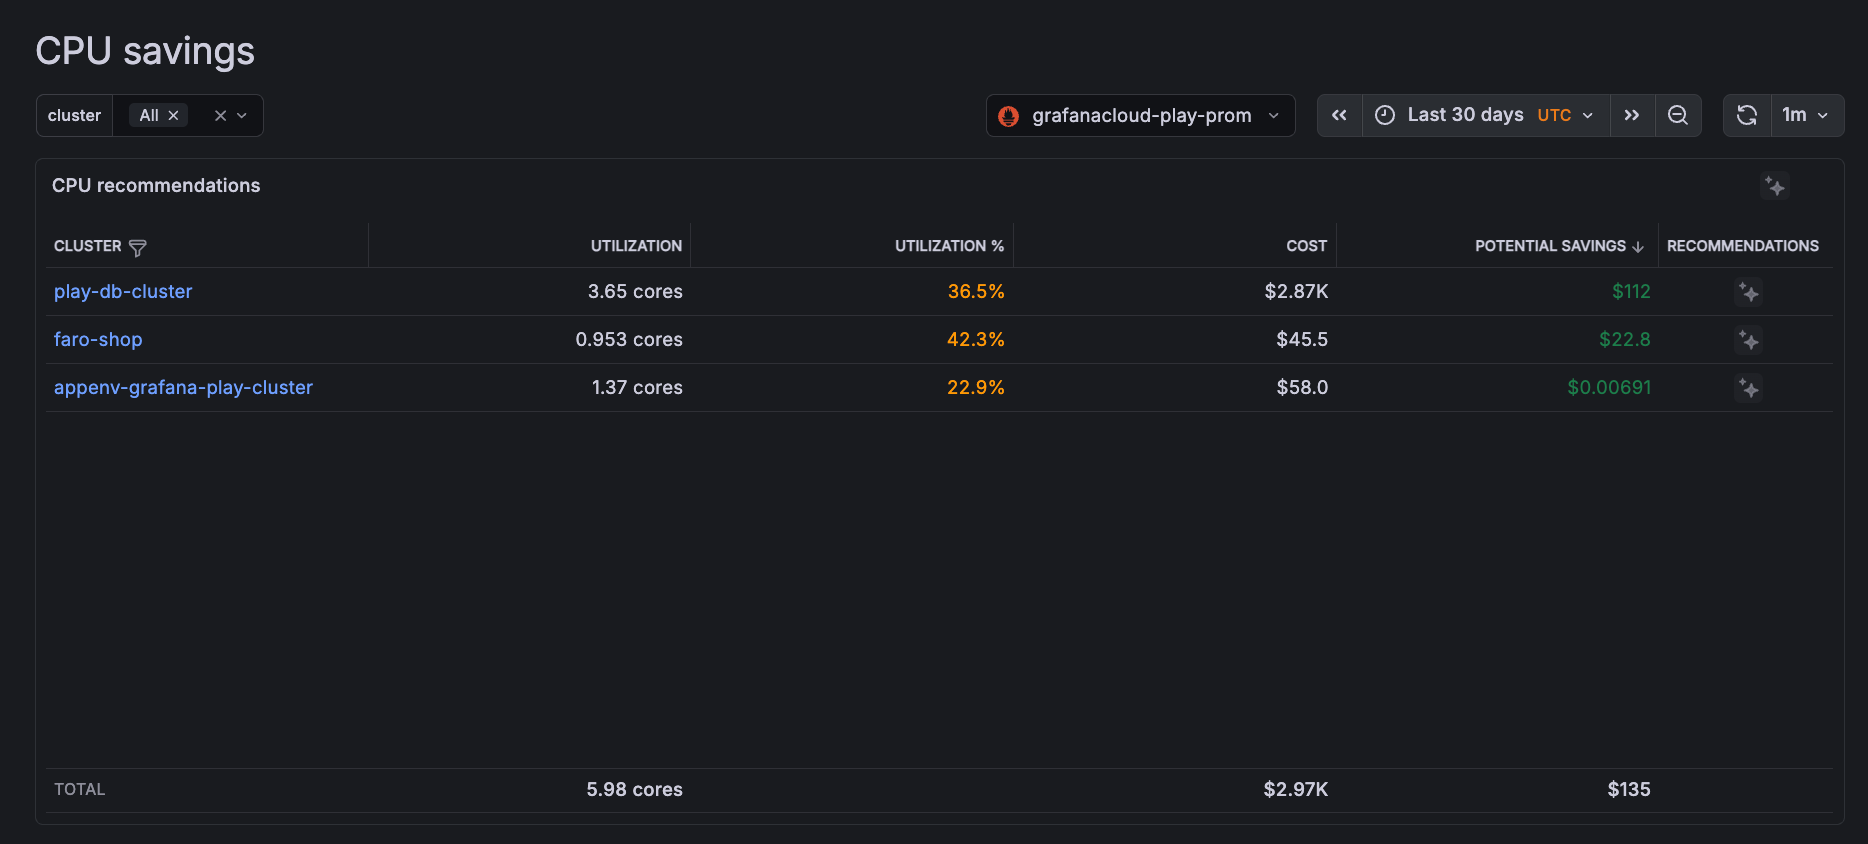Open the grafanacloud-play-prom data source picker
This screenshot has width=1868, height=844.
click(1140, 116)
